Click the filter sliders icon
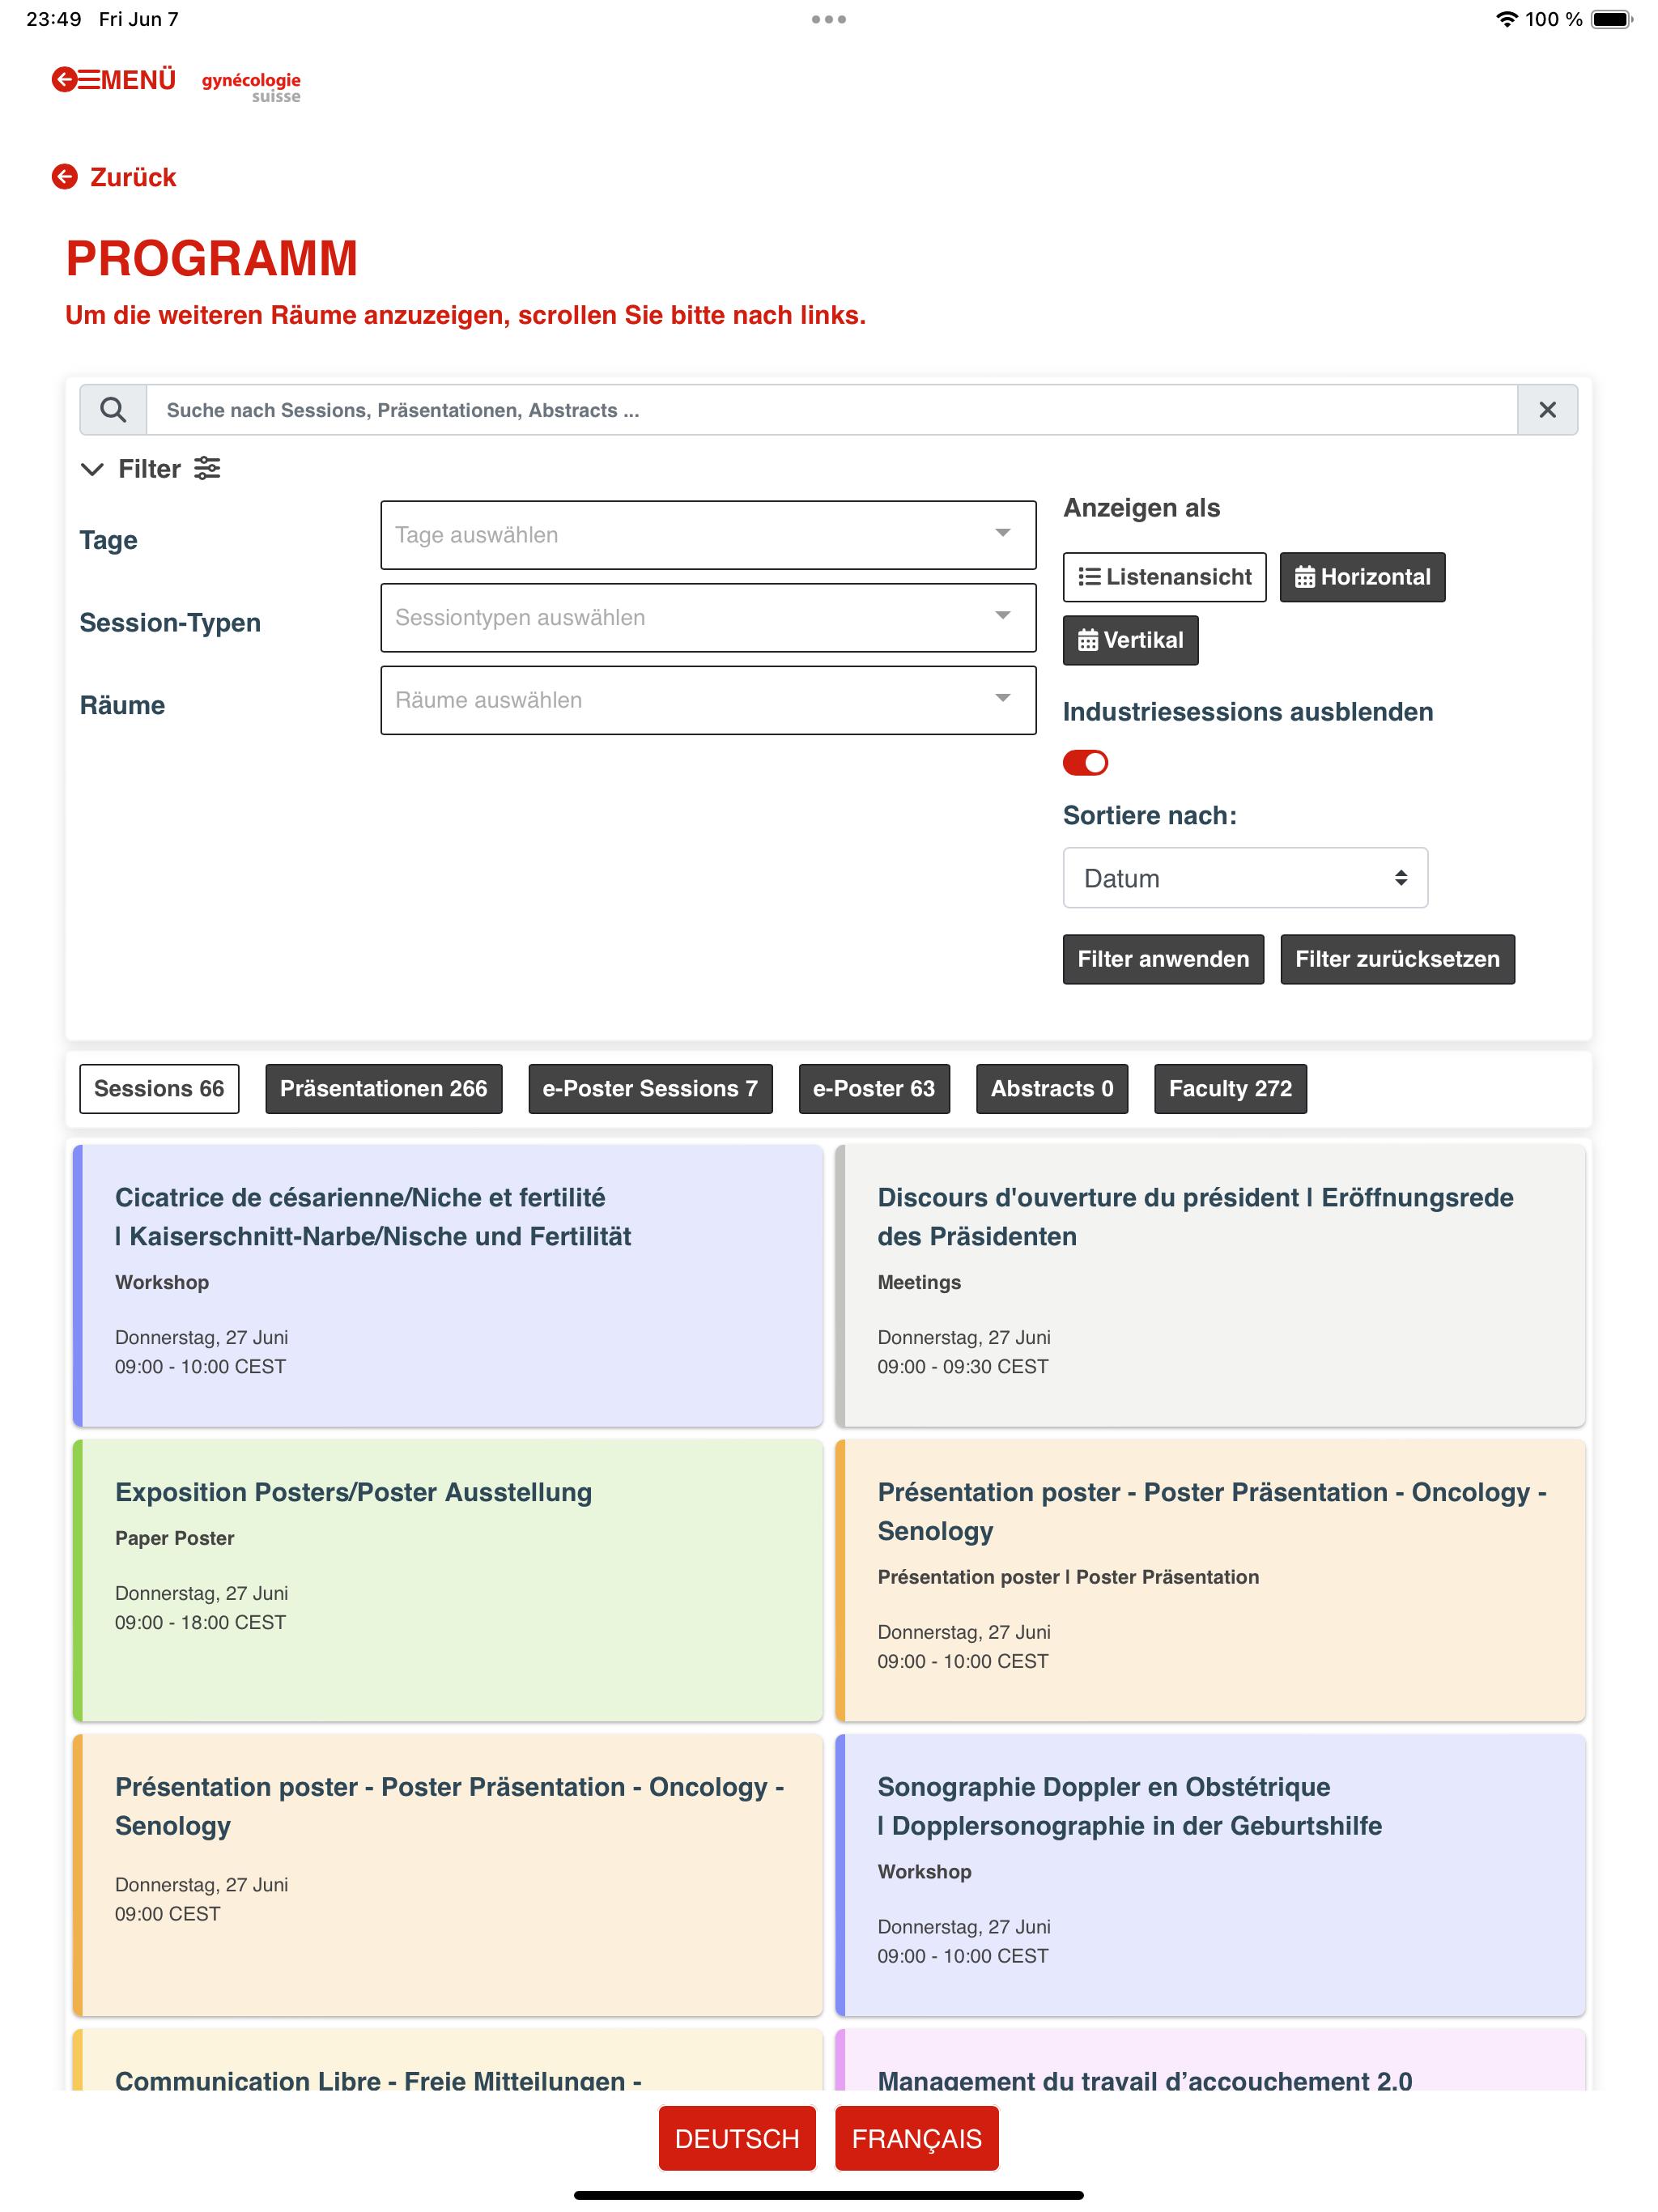This screenshot has height=2212, width=1658. click(207, 468)
